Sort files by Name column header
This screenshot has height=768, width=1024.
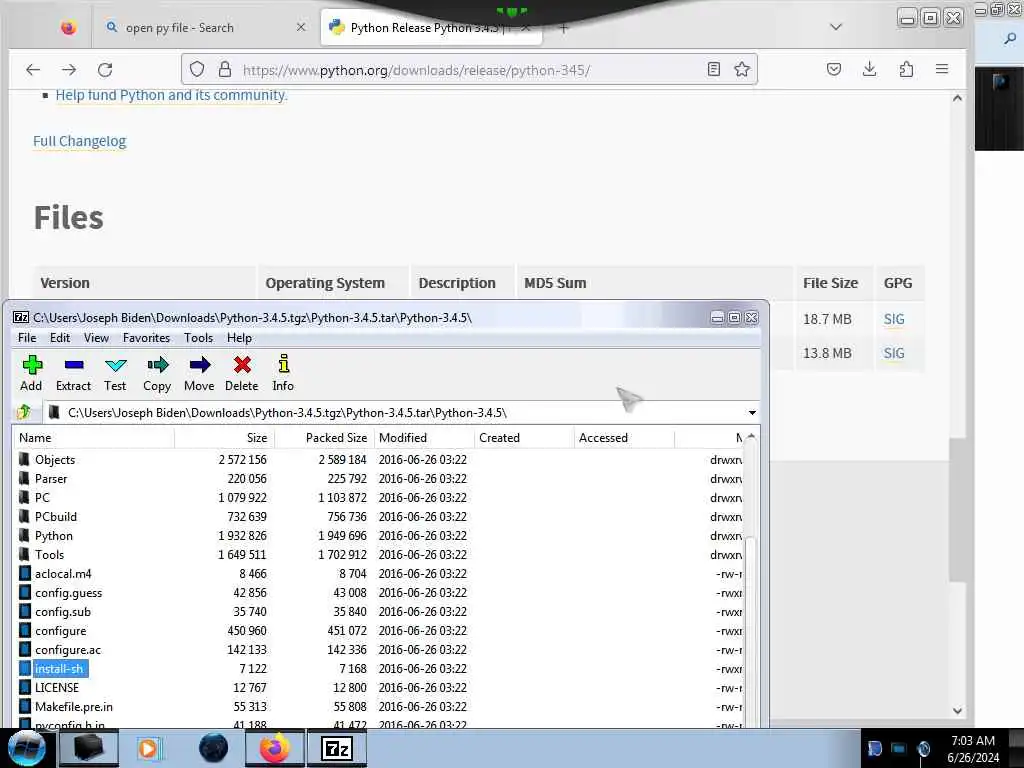coord(94,438)
